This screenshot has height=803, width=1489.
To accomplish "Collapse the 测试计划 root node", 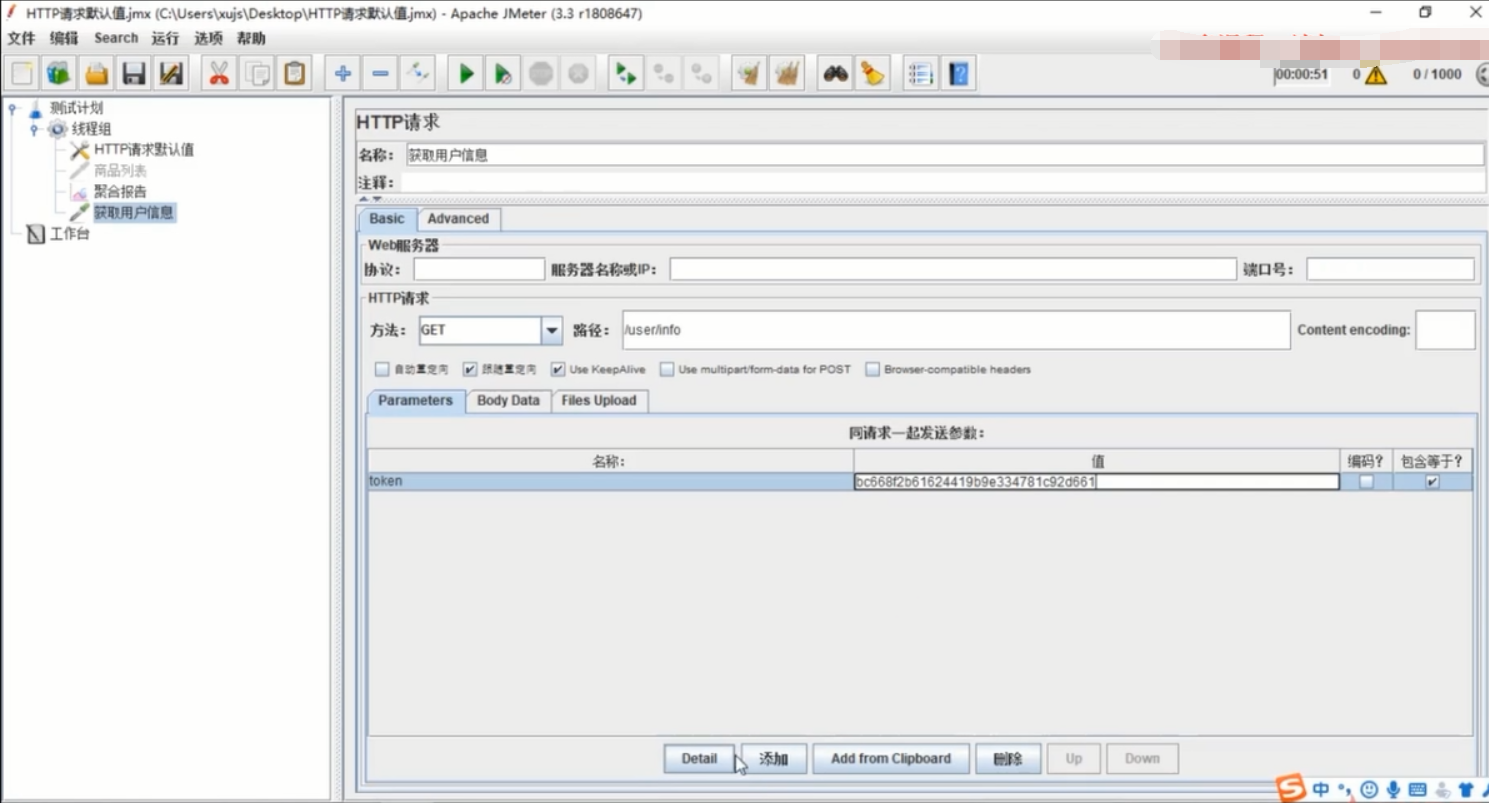I will pos(12,108).
